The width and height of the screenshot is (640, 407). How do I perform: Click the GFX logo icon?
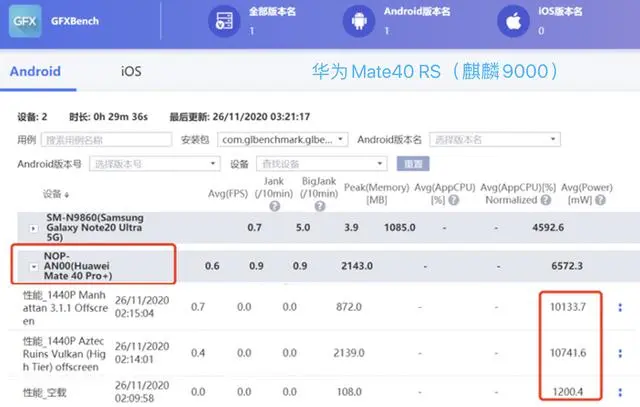pos(25,21)
